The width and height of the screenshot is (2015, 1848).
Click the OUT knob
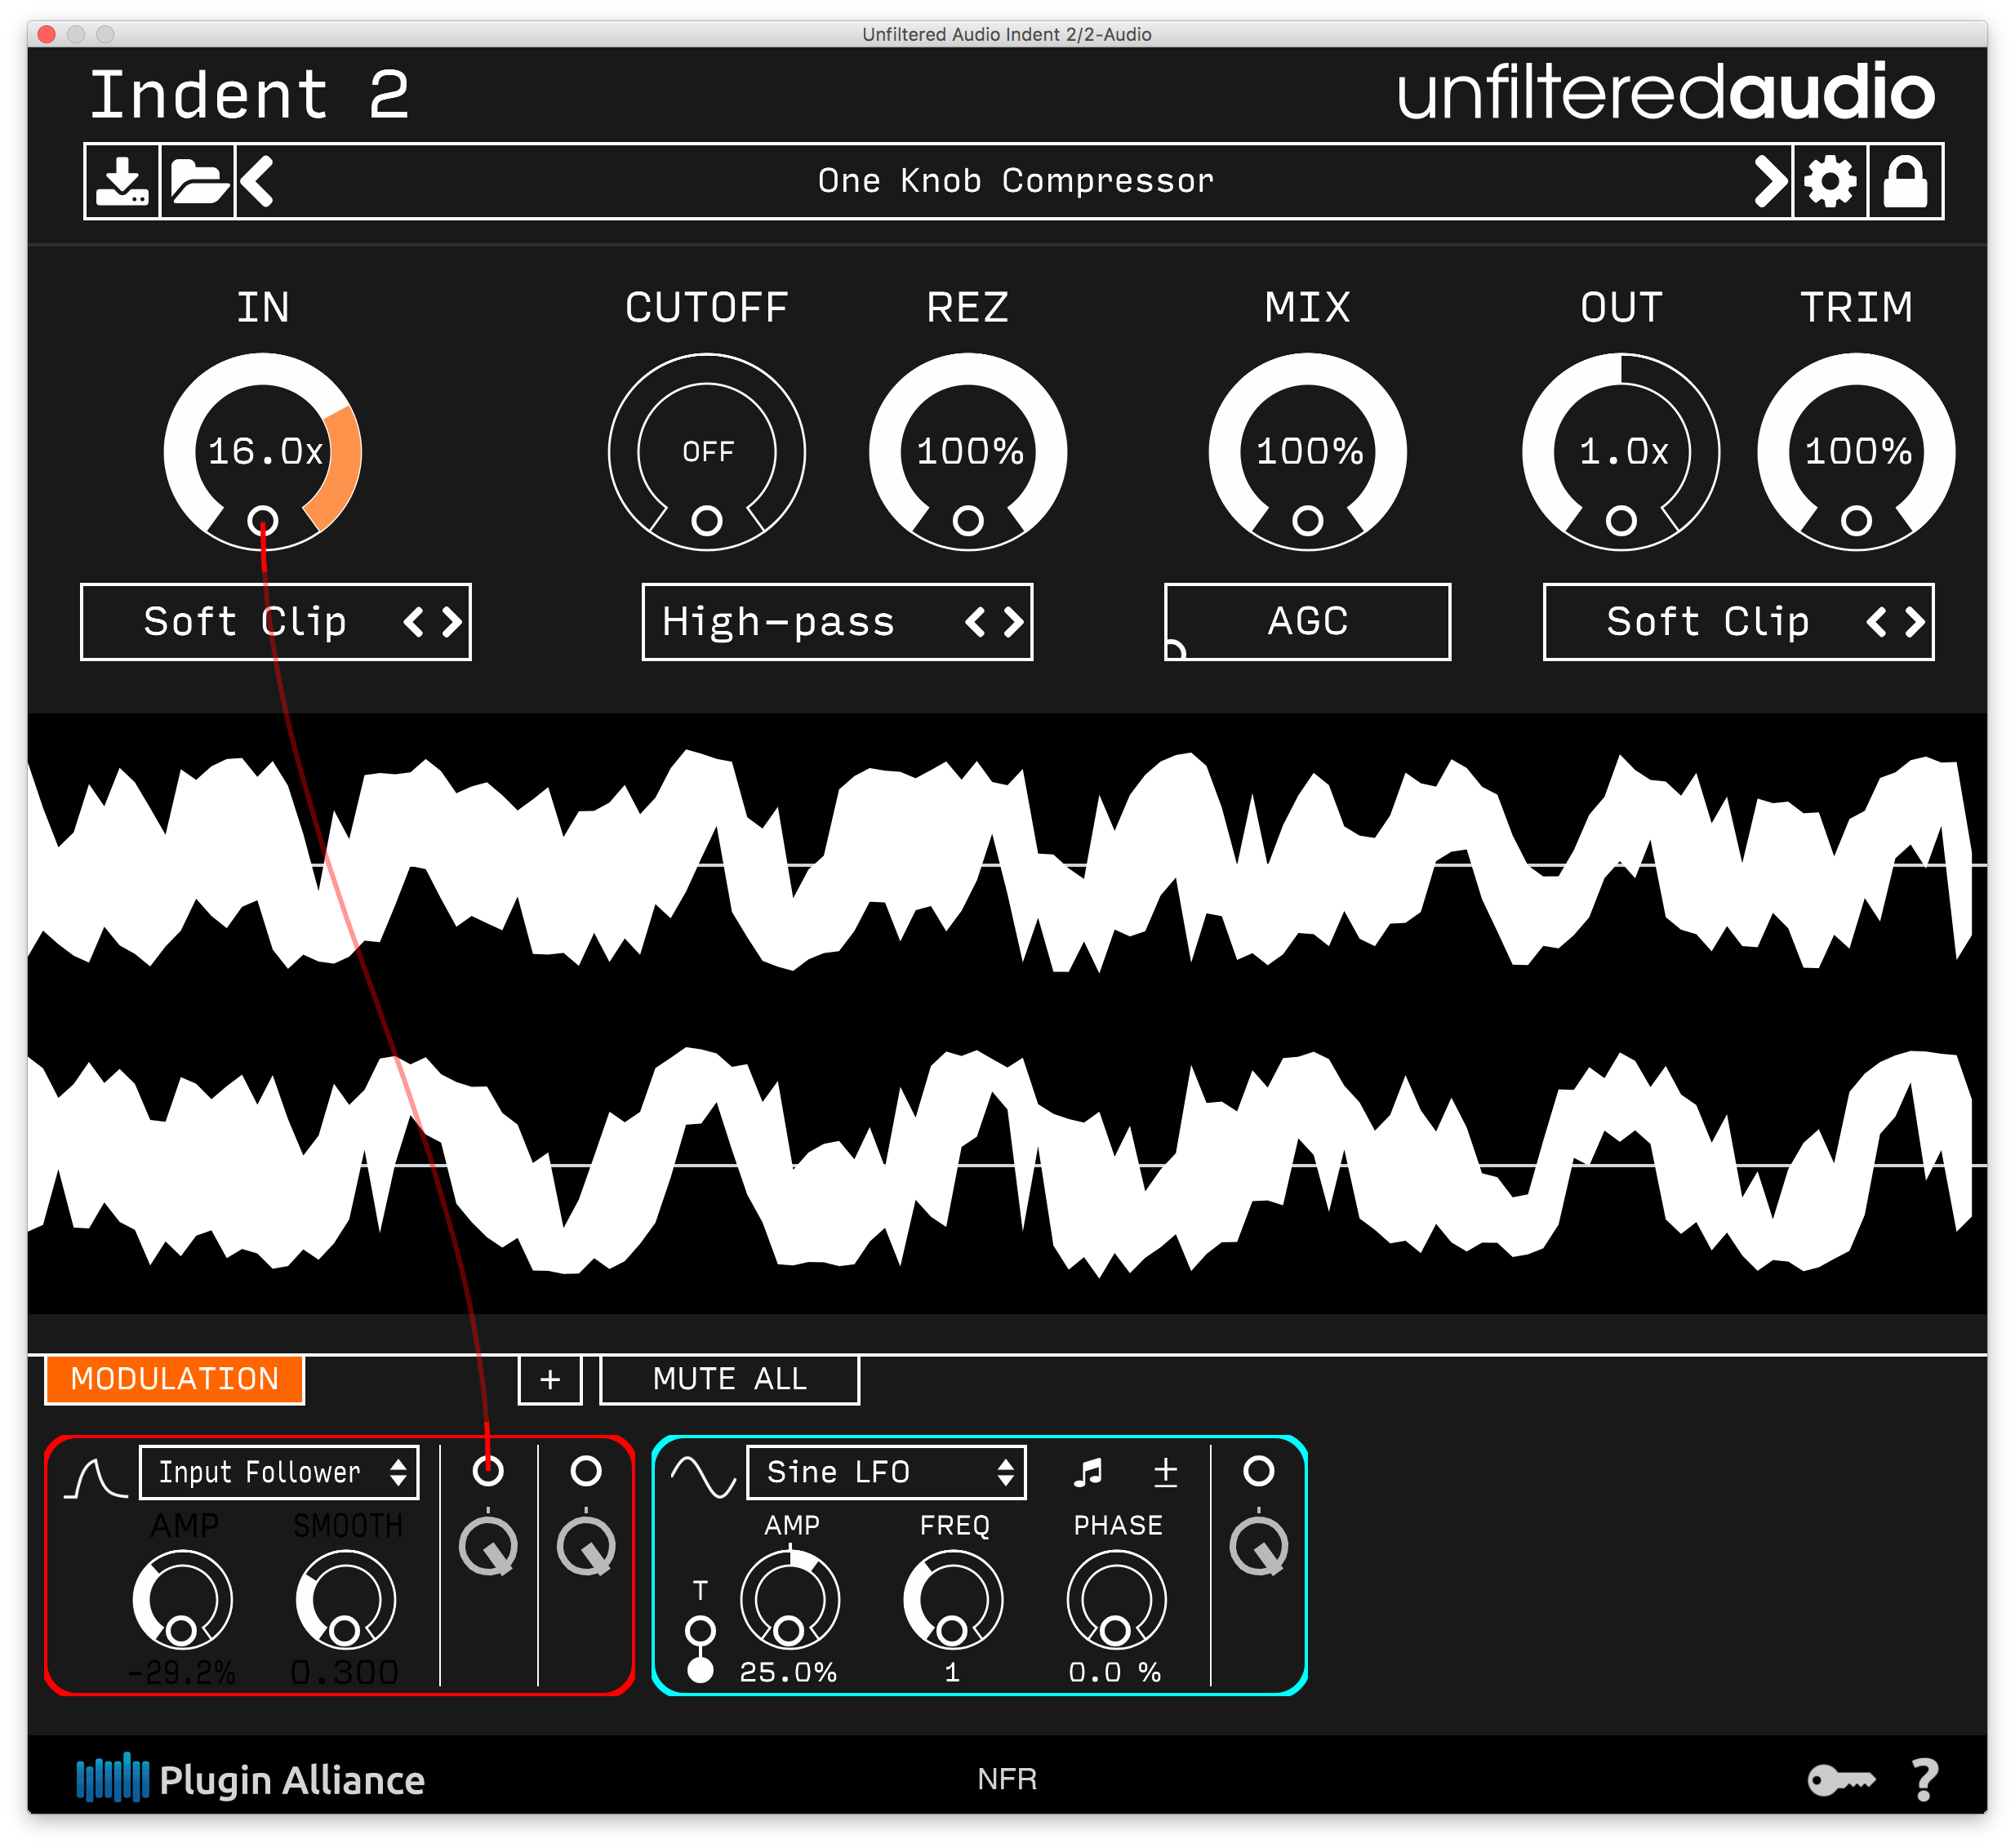point(1621,451)
